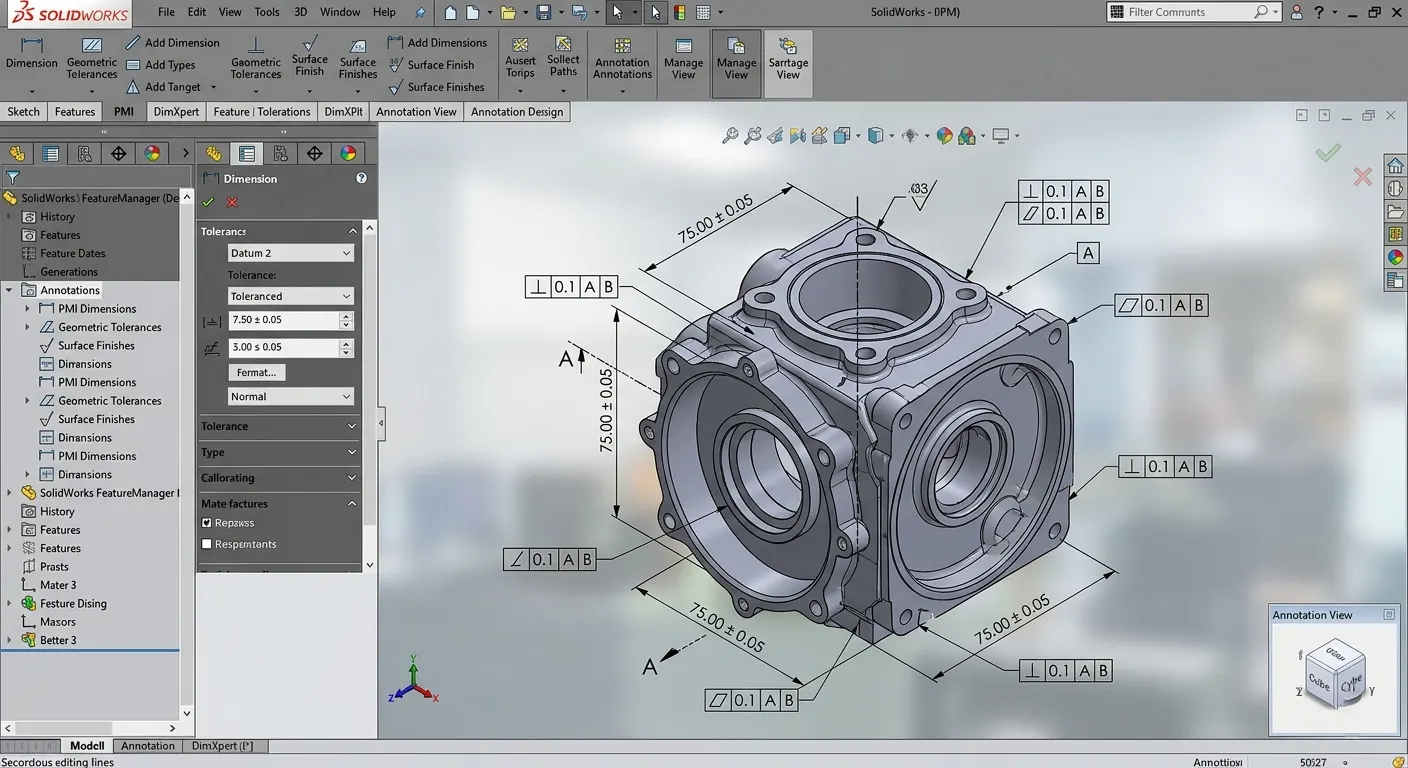1408x768 pixels.
Task: Open the Toleranced dropdown
Action: click(291, 296)
